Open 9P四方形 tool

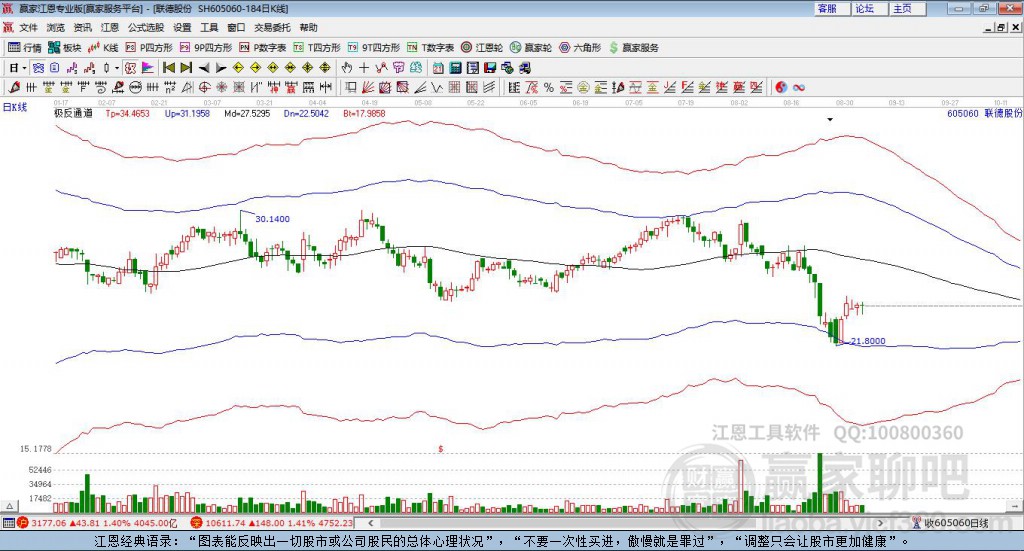coord(206,48)
